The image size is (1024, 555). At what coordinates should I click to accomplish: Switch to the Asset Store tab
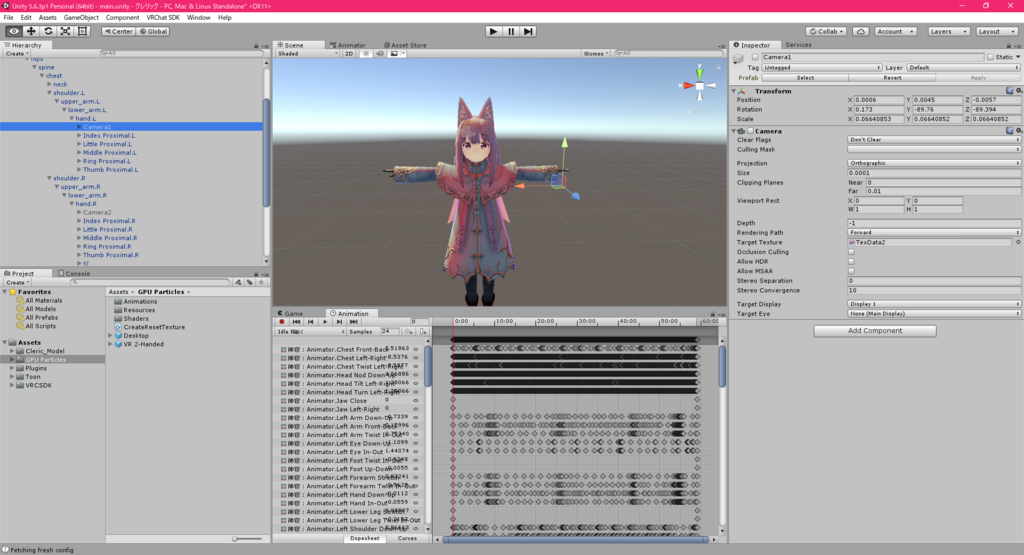(x=405, y=45)
